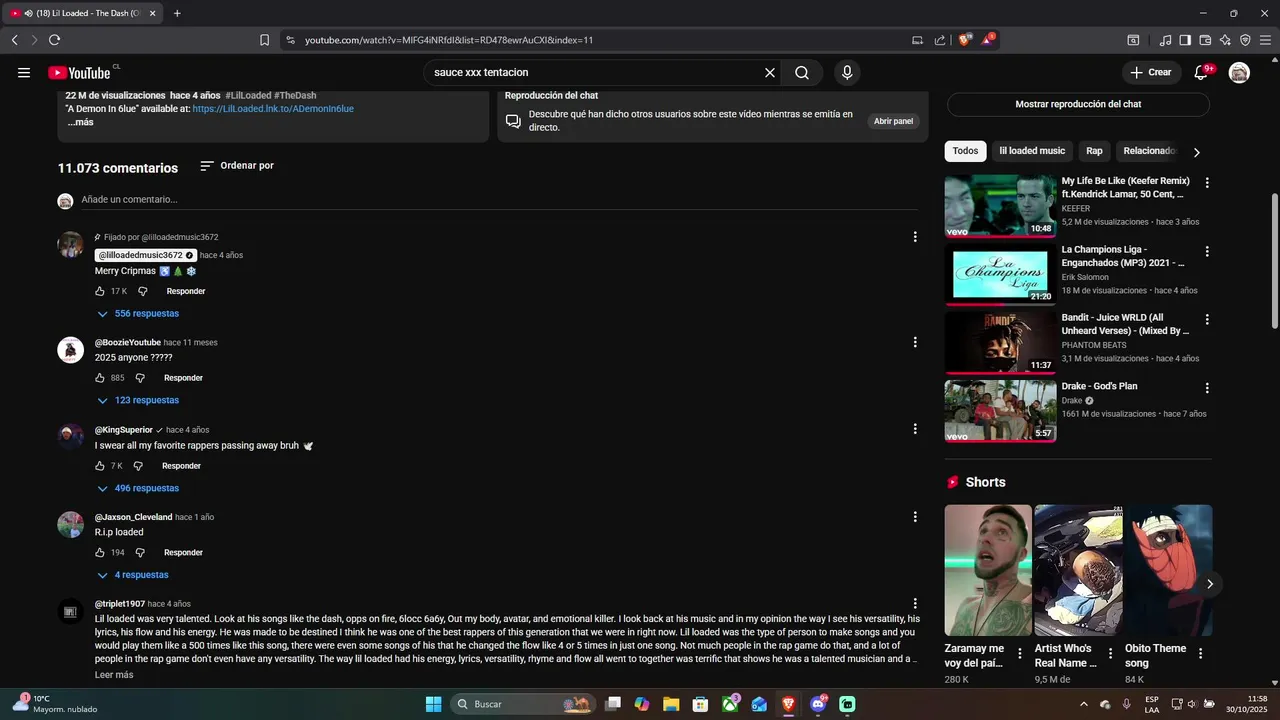This screenshot has height=720, width=1280.
Task: Open the Ordenar por sort dropdown
Action: (x=237, y=165)
